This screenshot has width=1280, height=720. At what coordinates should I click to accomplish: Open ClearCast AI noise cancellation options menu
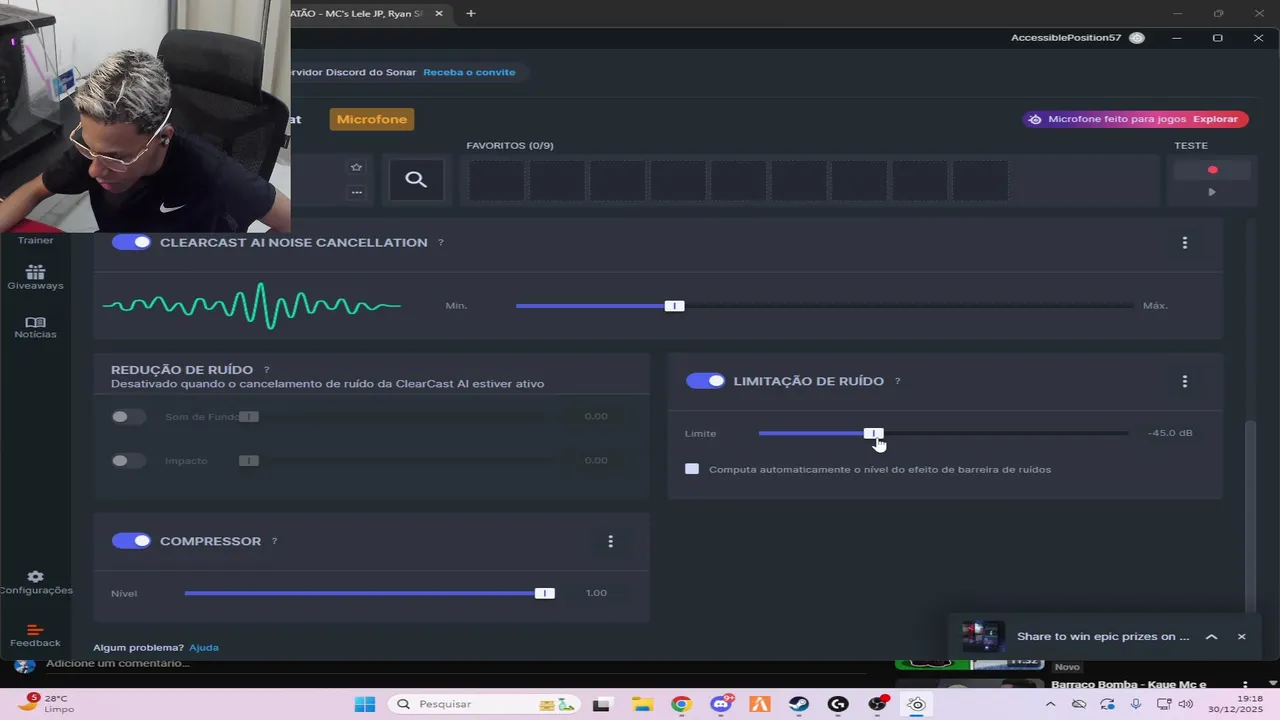tap(1185, 243)
